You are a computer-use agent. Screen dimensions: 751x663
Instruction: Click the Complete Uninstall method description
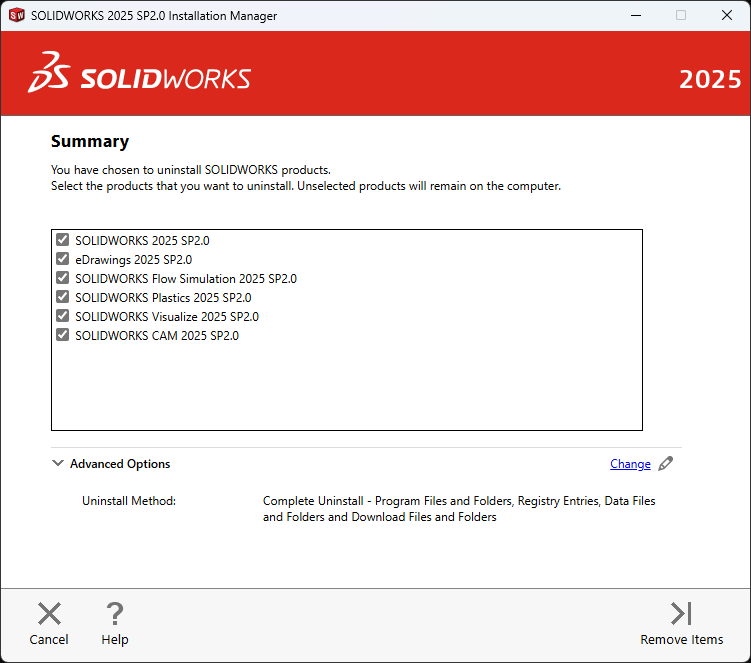click(459, 509)
